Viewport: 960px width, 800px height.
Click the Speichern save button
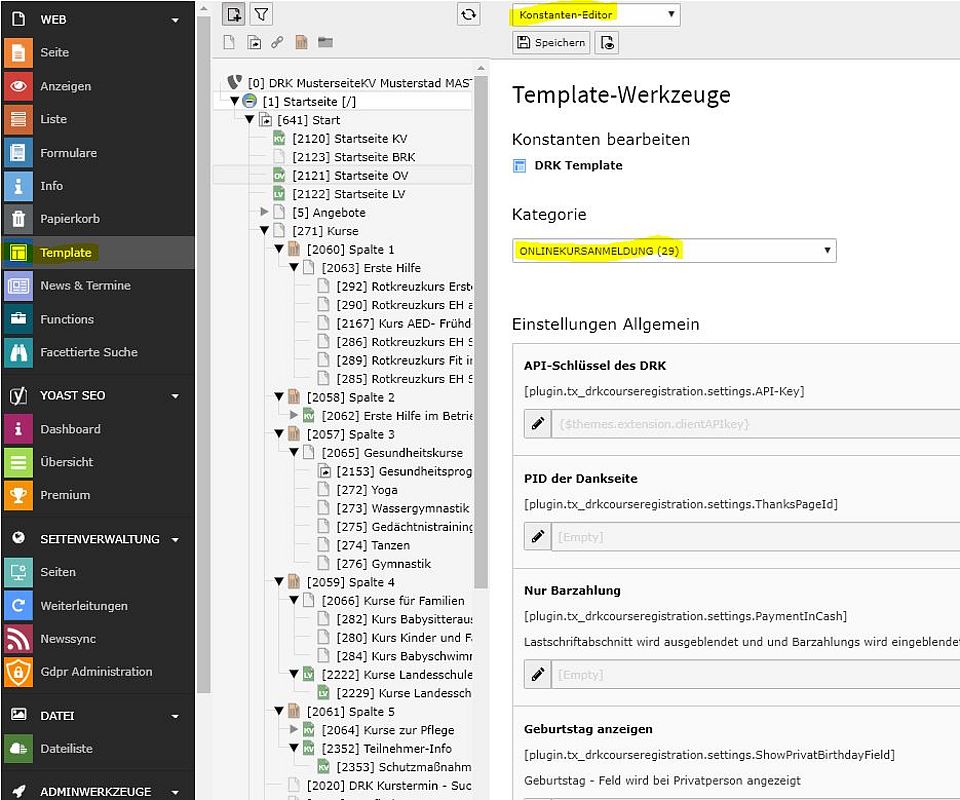click(550, 42)
